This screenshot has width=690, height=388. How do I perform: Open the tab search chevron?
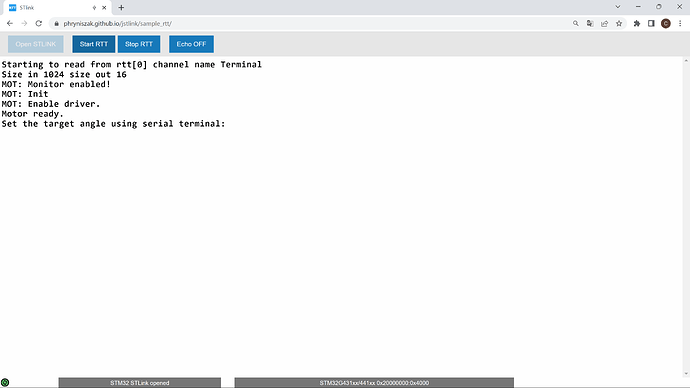point(618,7)
